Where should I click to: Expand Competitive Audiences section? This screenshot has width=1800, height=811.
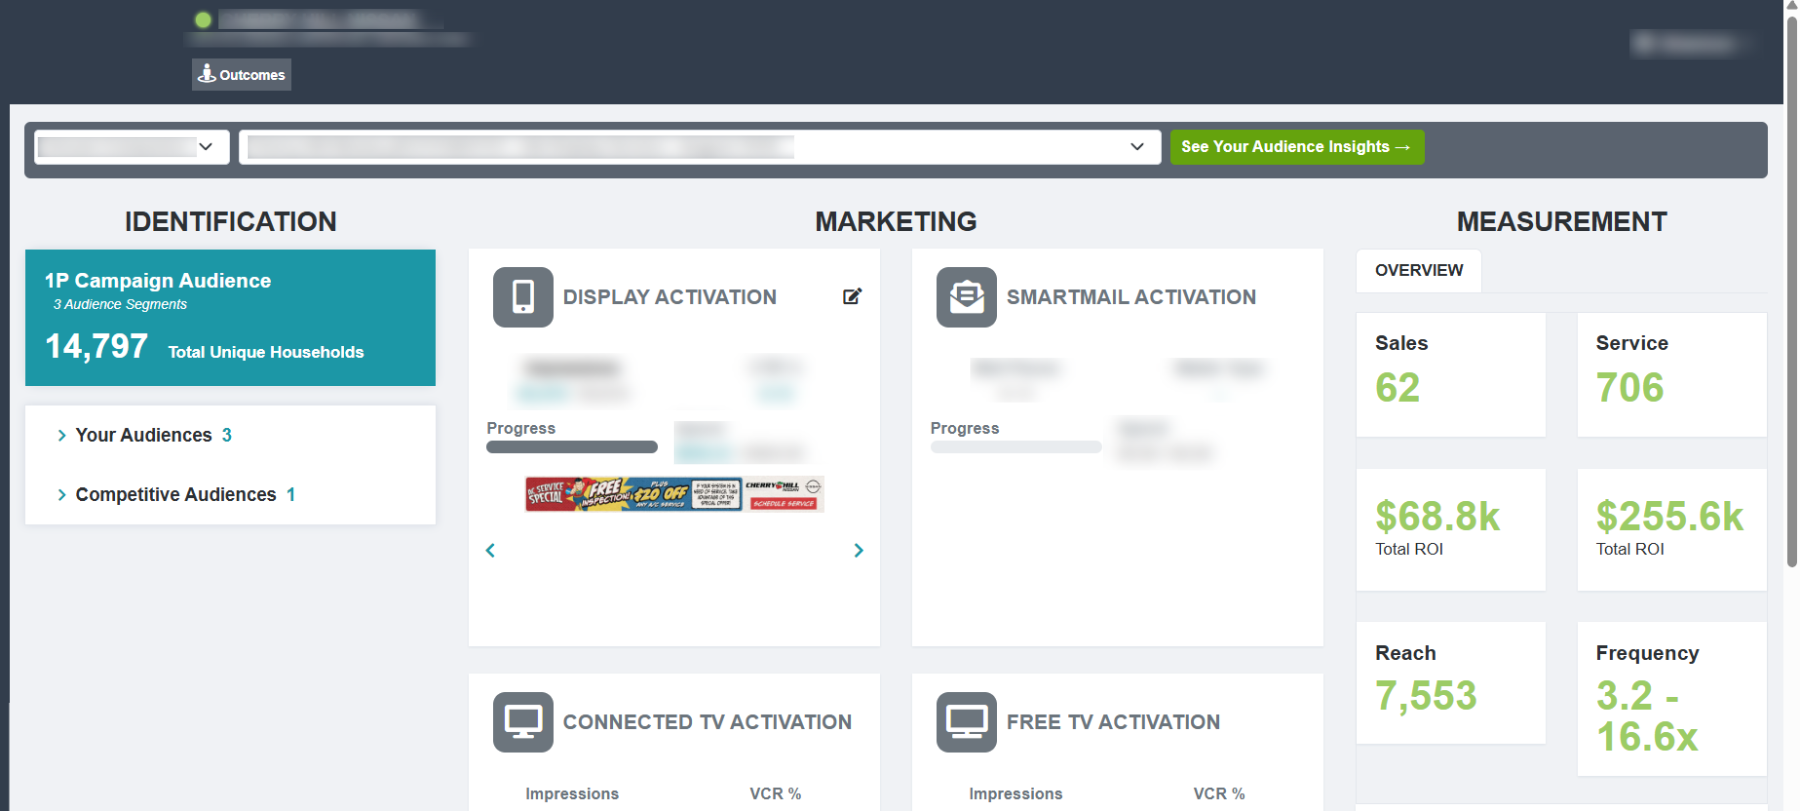pos(176,494)
